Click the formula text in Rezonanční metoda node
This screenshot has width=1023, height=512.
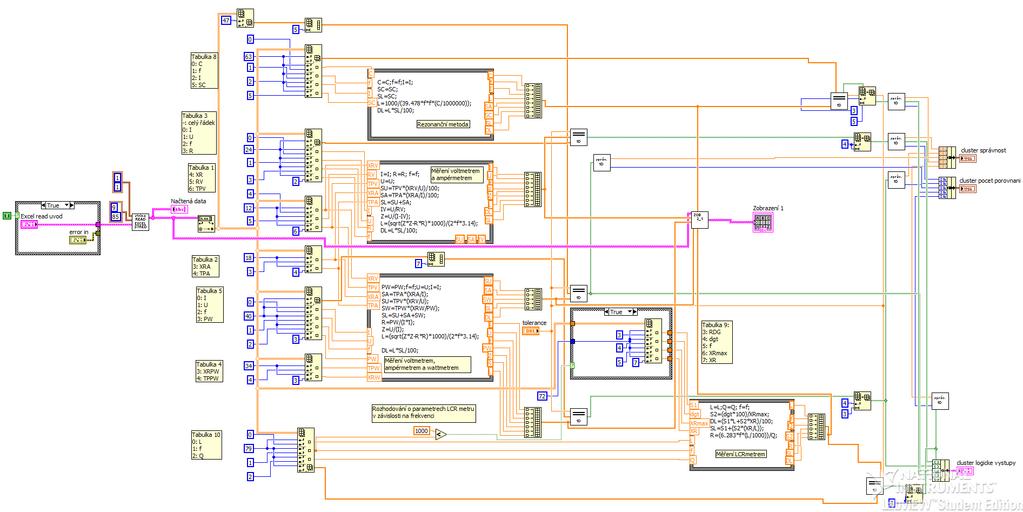[x=423, y=97]
